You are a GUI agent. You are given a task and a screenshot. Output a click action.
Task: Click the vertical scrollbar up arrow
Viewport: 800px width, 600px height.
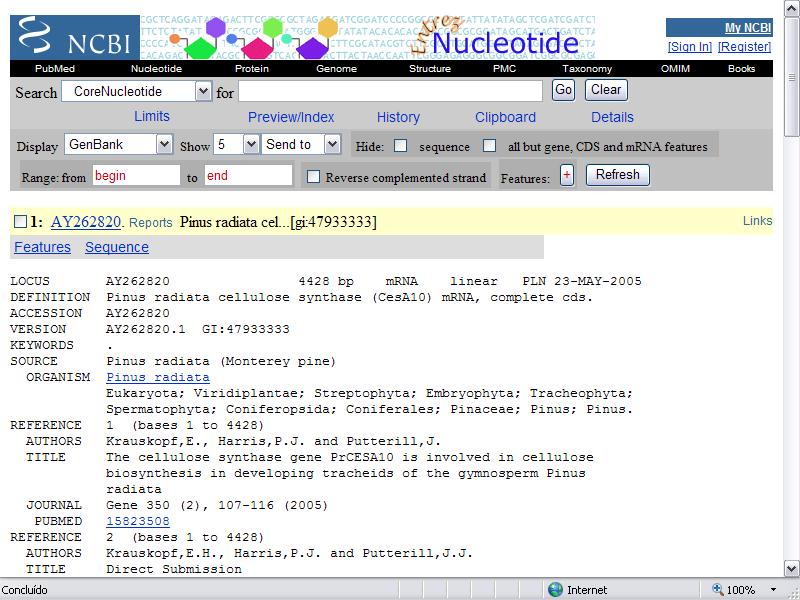pos(792,7)
